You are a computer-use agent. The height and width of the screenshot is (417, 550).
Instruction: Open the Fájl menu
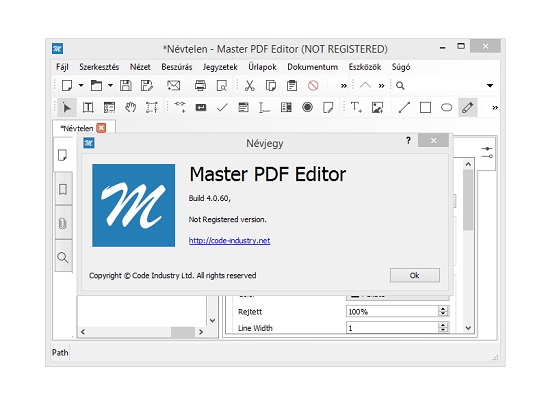tap(62, 67)
